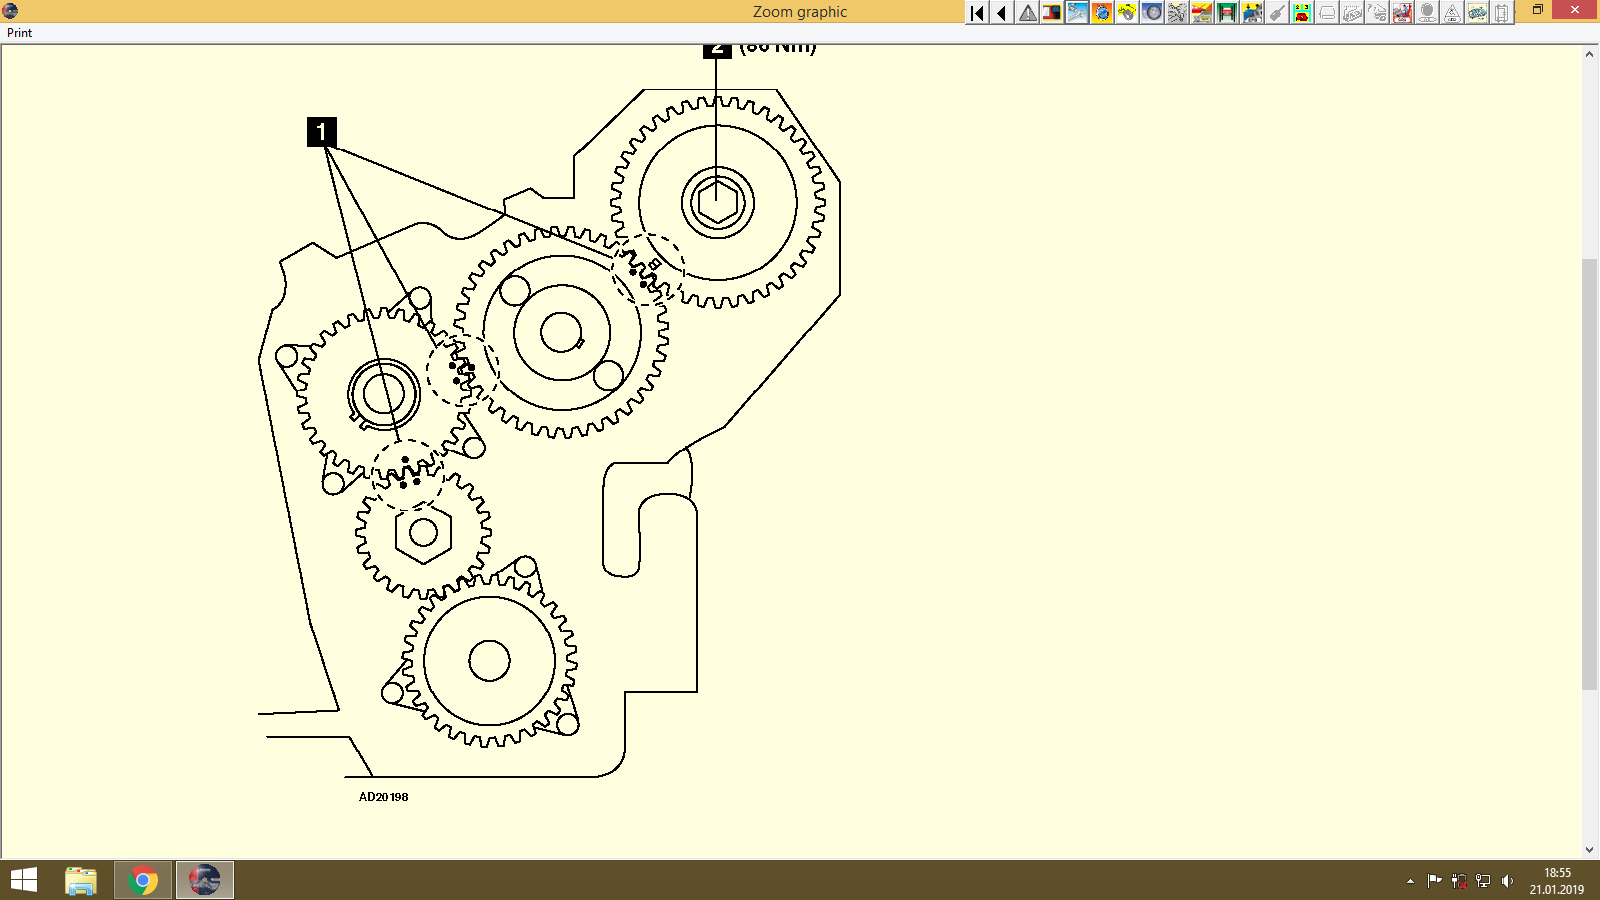Open the tyres and wheels icon

pos(1150,13)
